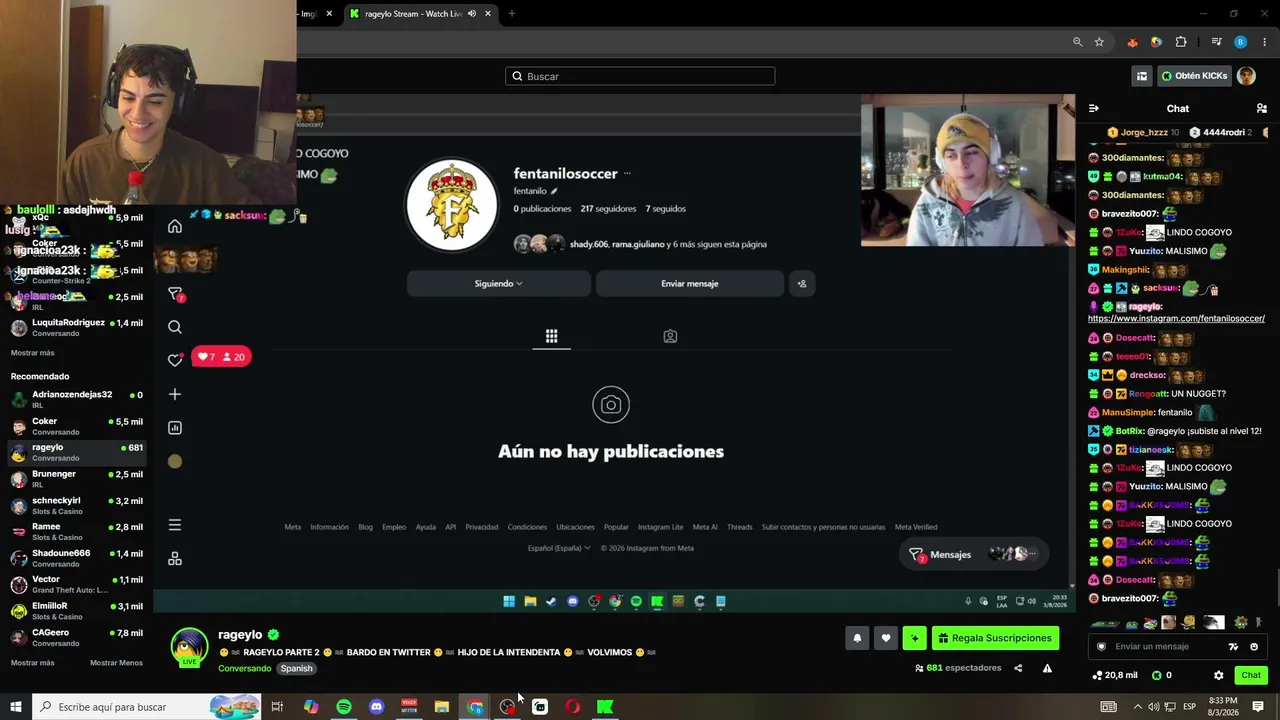Toggle theatre layout icon beside Obtén KICKs

[x=1142, y=76]
